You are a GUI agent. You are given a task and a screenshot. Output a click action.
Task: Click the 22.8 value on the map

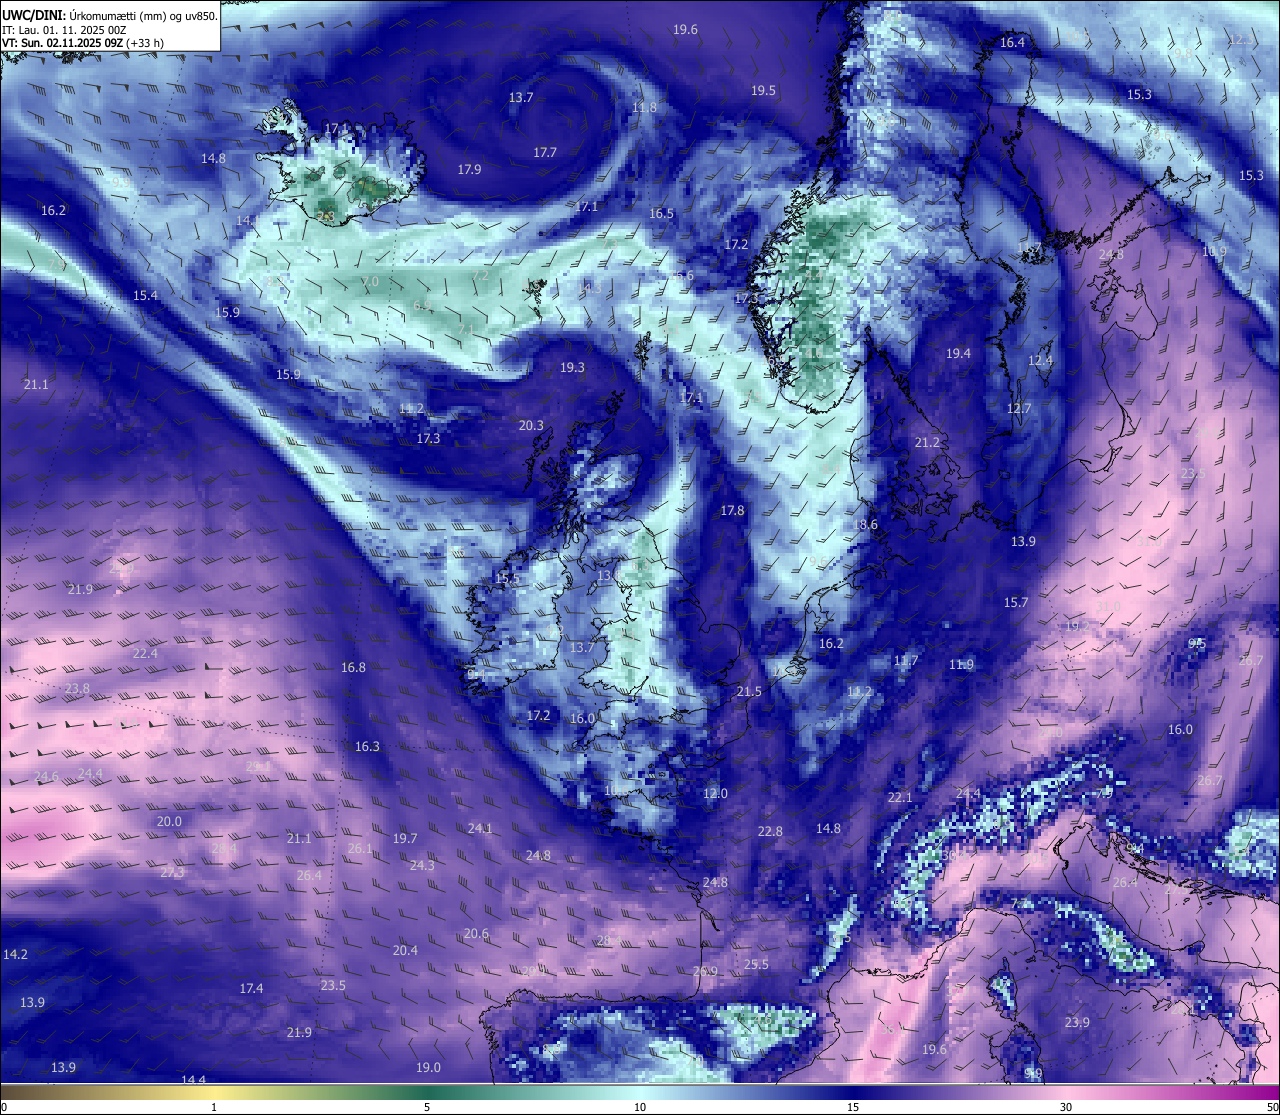pyautogui.click(x=769, y=831)
